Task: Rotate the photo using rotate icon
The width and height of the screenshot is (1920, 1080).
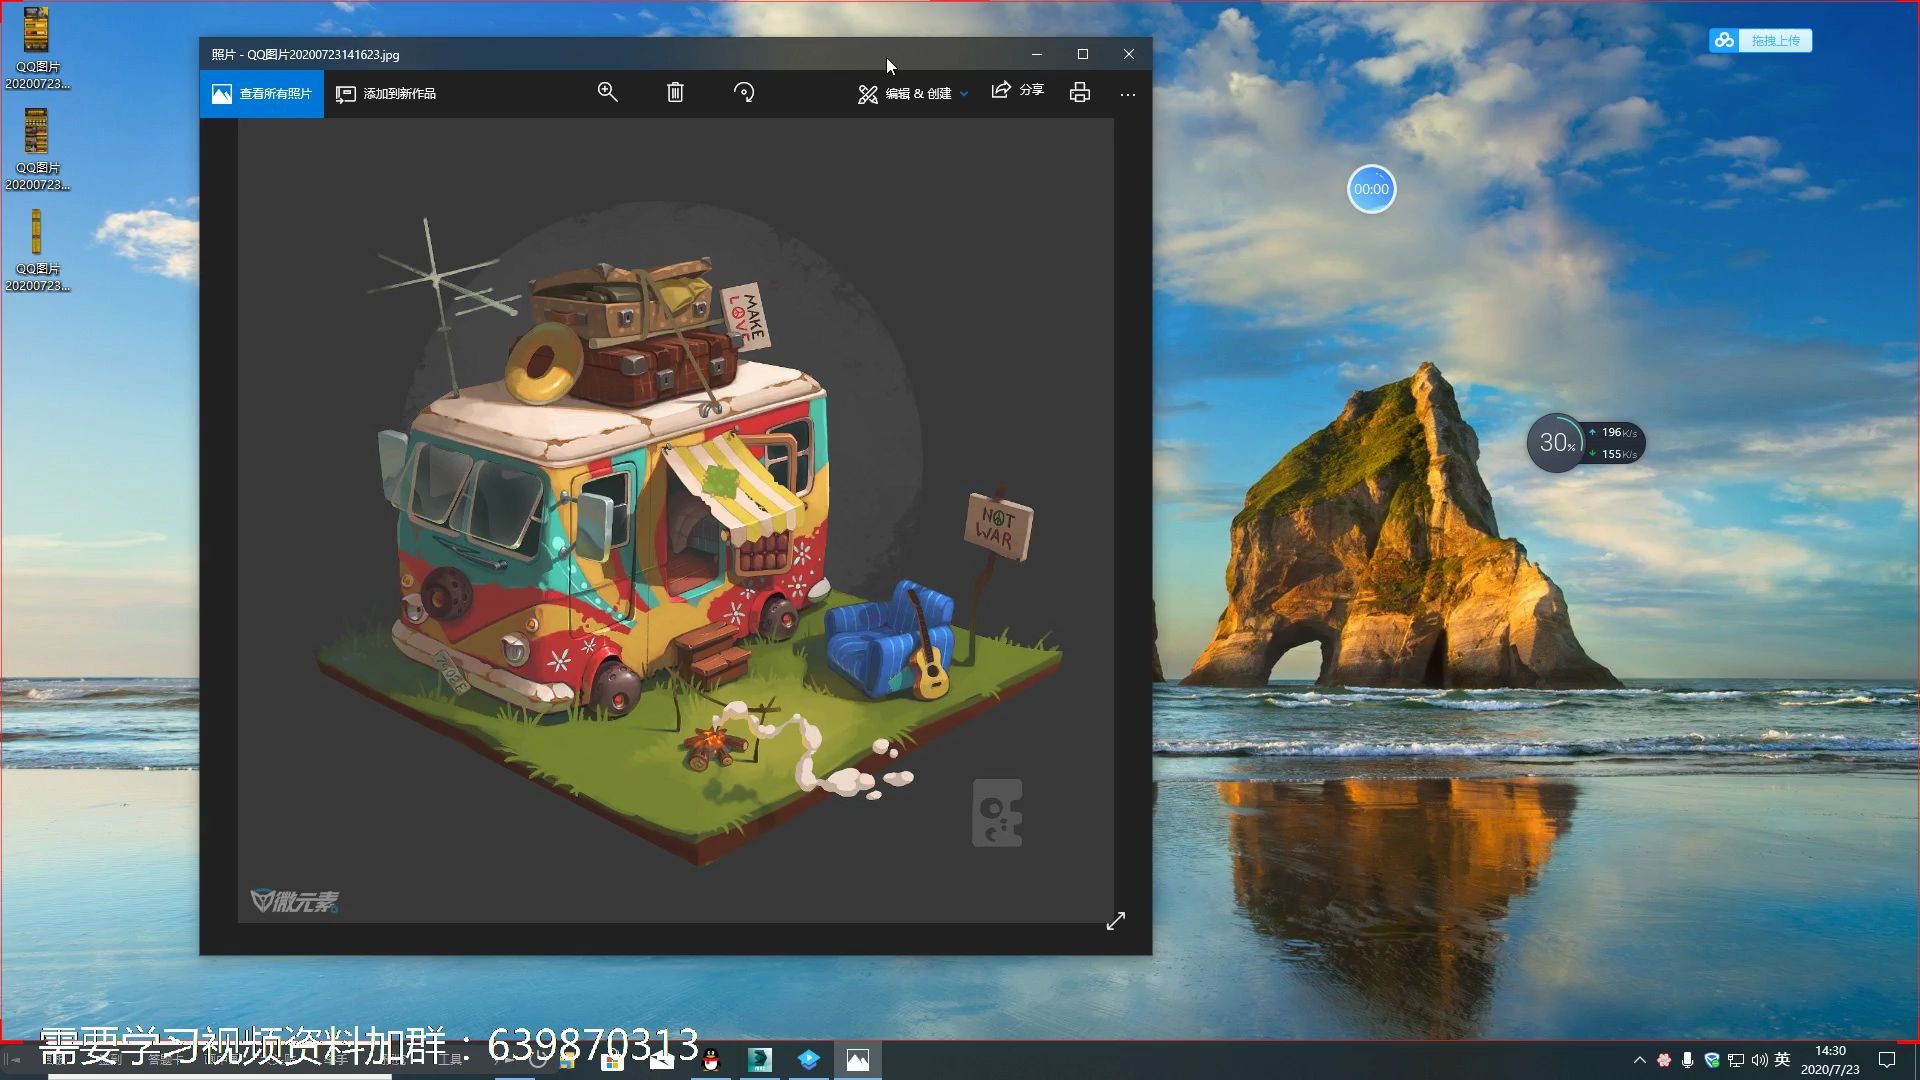Action: coord(744,92)
